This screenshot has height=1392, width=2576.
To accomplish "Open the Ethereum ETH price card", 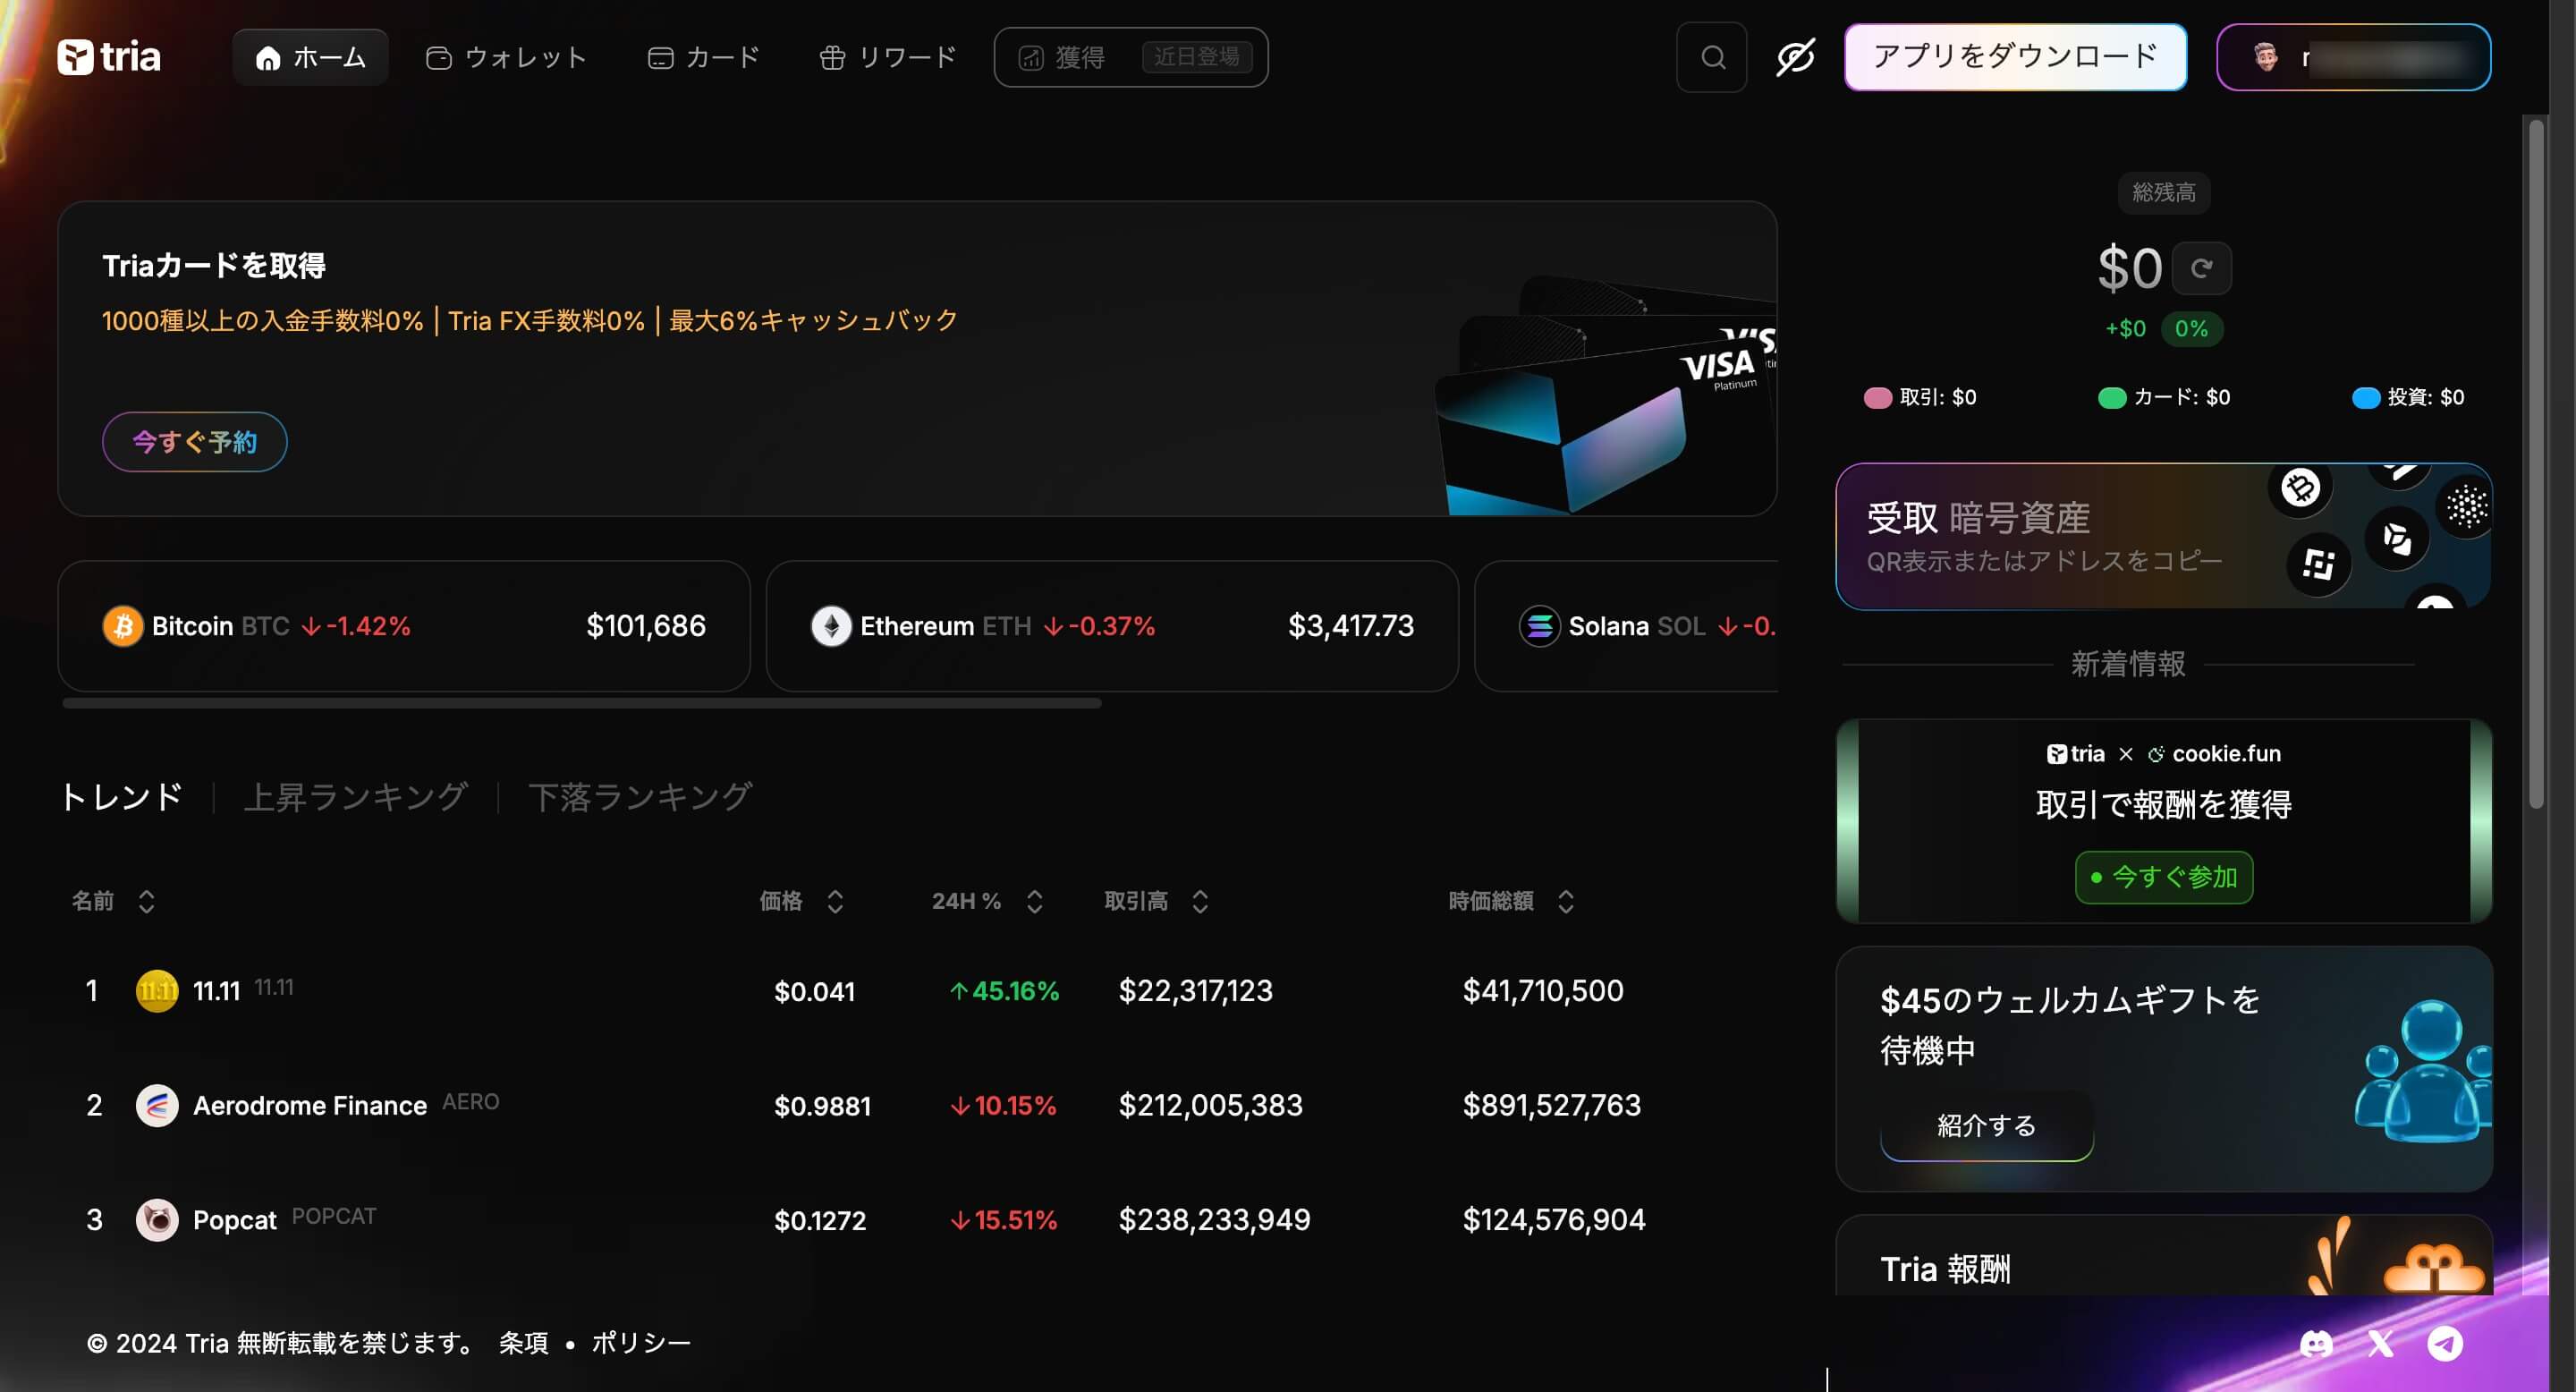I will click(1112, 626).
